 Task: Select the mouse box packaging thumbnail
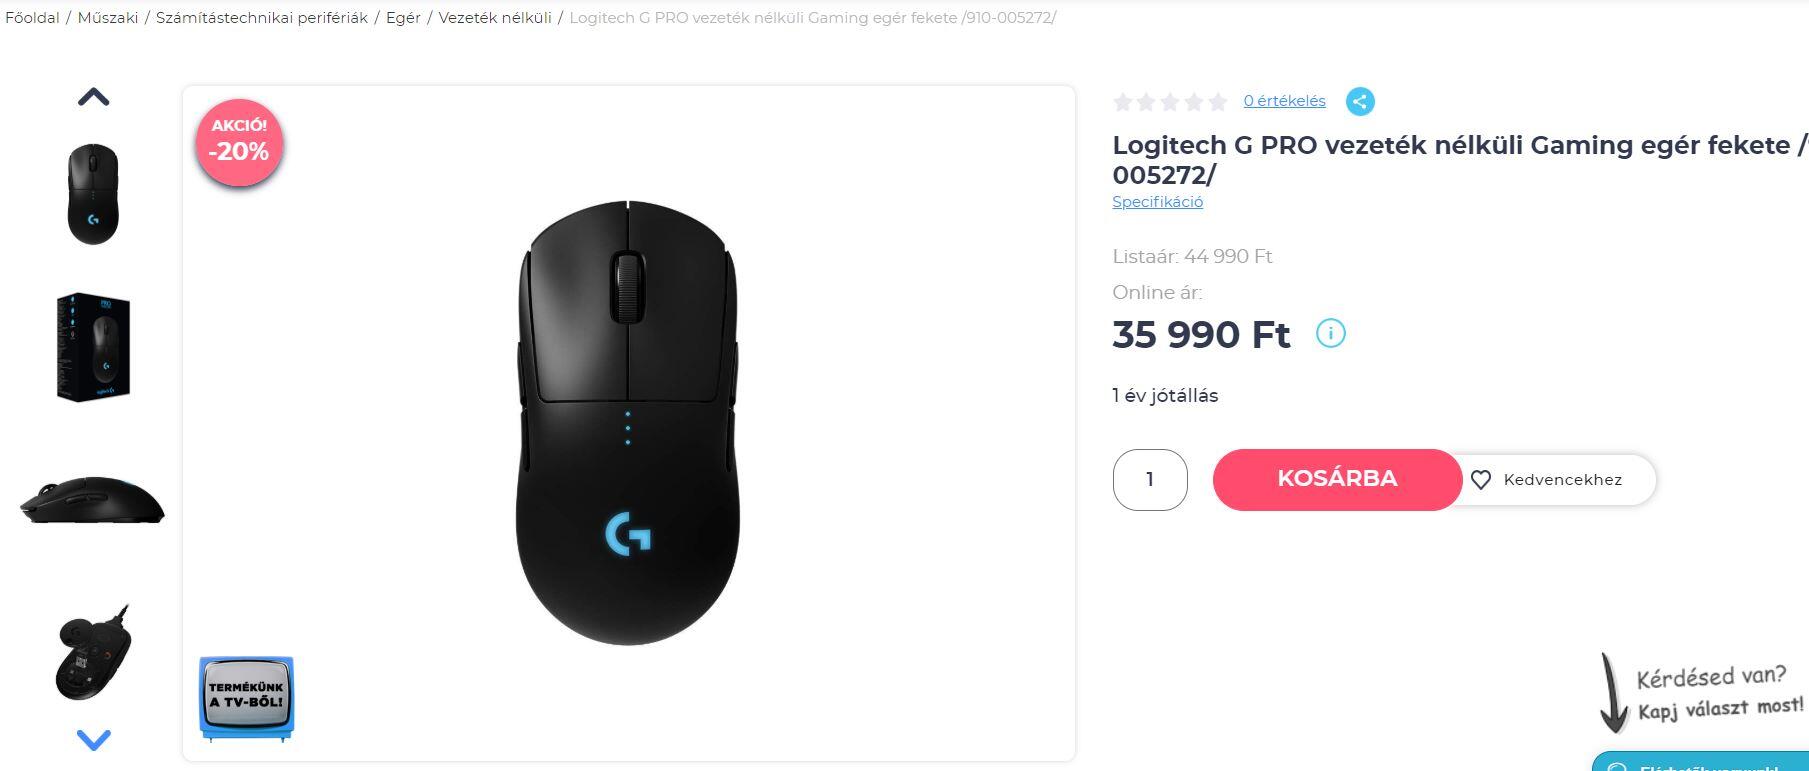pyautogui.click(x=93, y=347)
